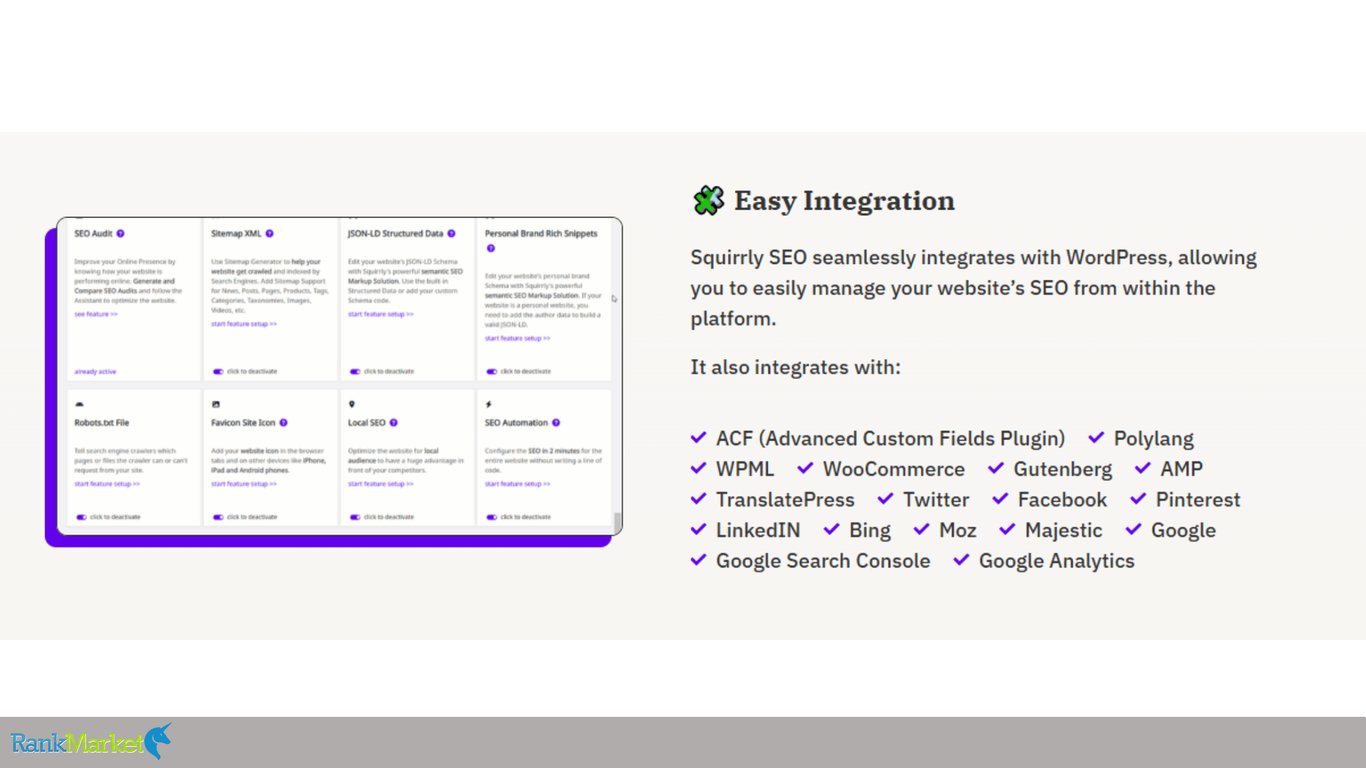Open the help icon beside Local SEO

coord(393,423)
